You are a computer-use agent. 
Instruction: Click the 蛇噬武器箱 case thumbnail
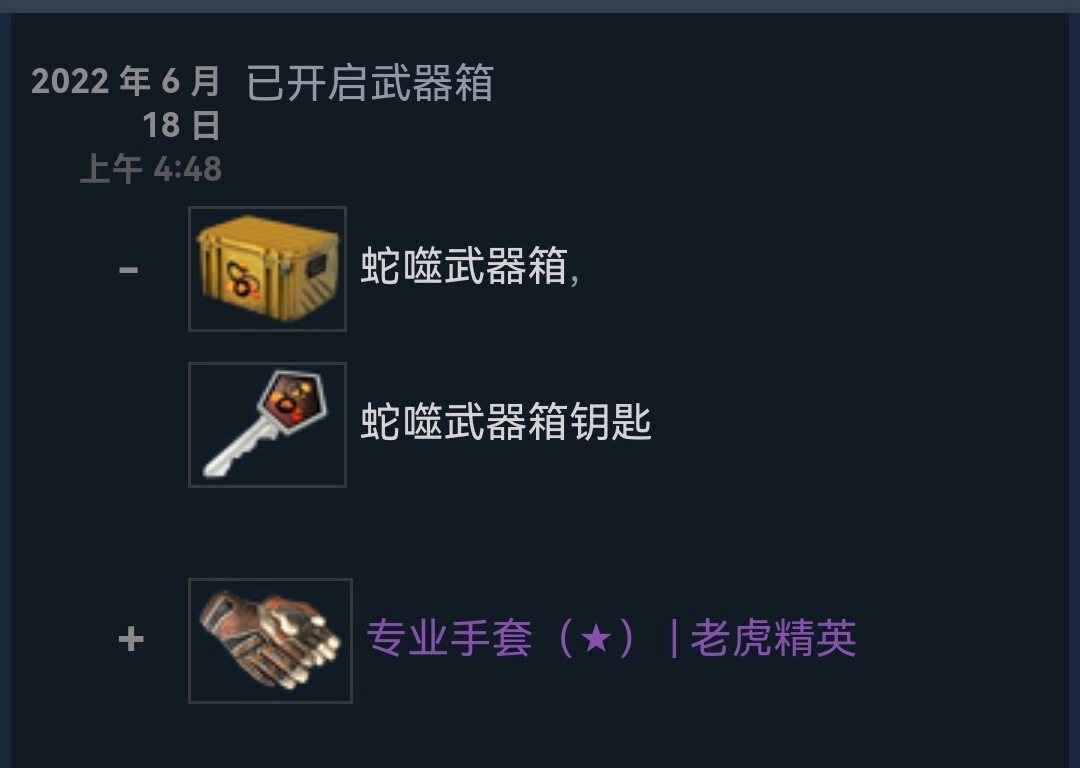267,269
